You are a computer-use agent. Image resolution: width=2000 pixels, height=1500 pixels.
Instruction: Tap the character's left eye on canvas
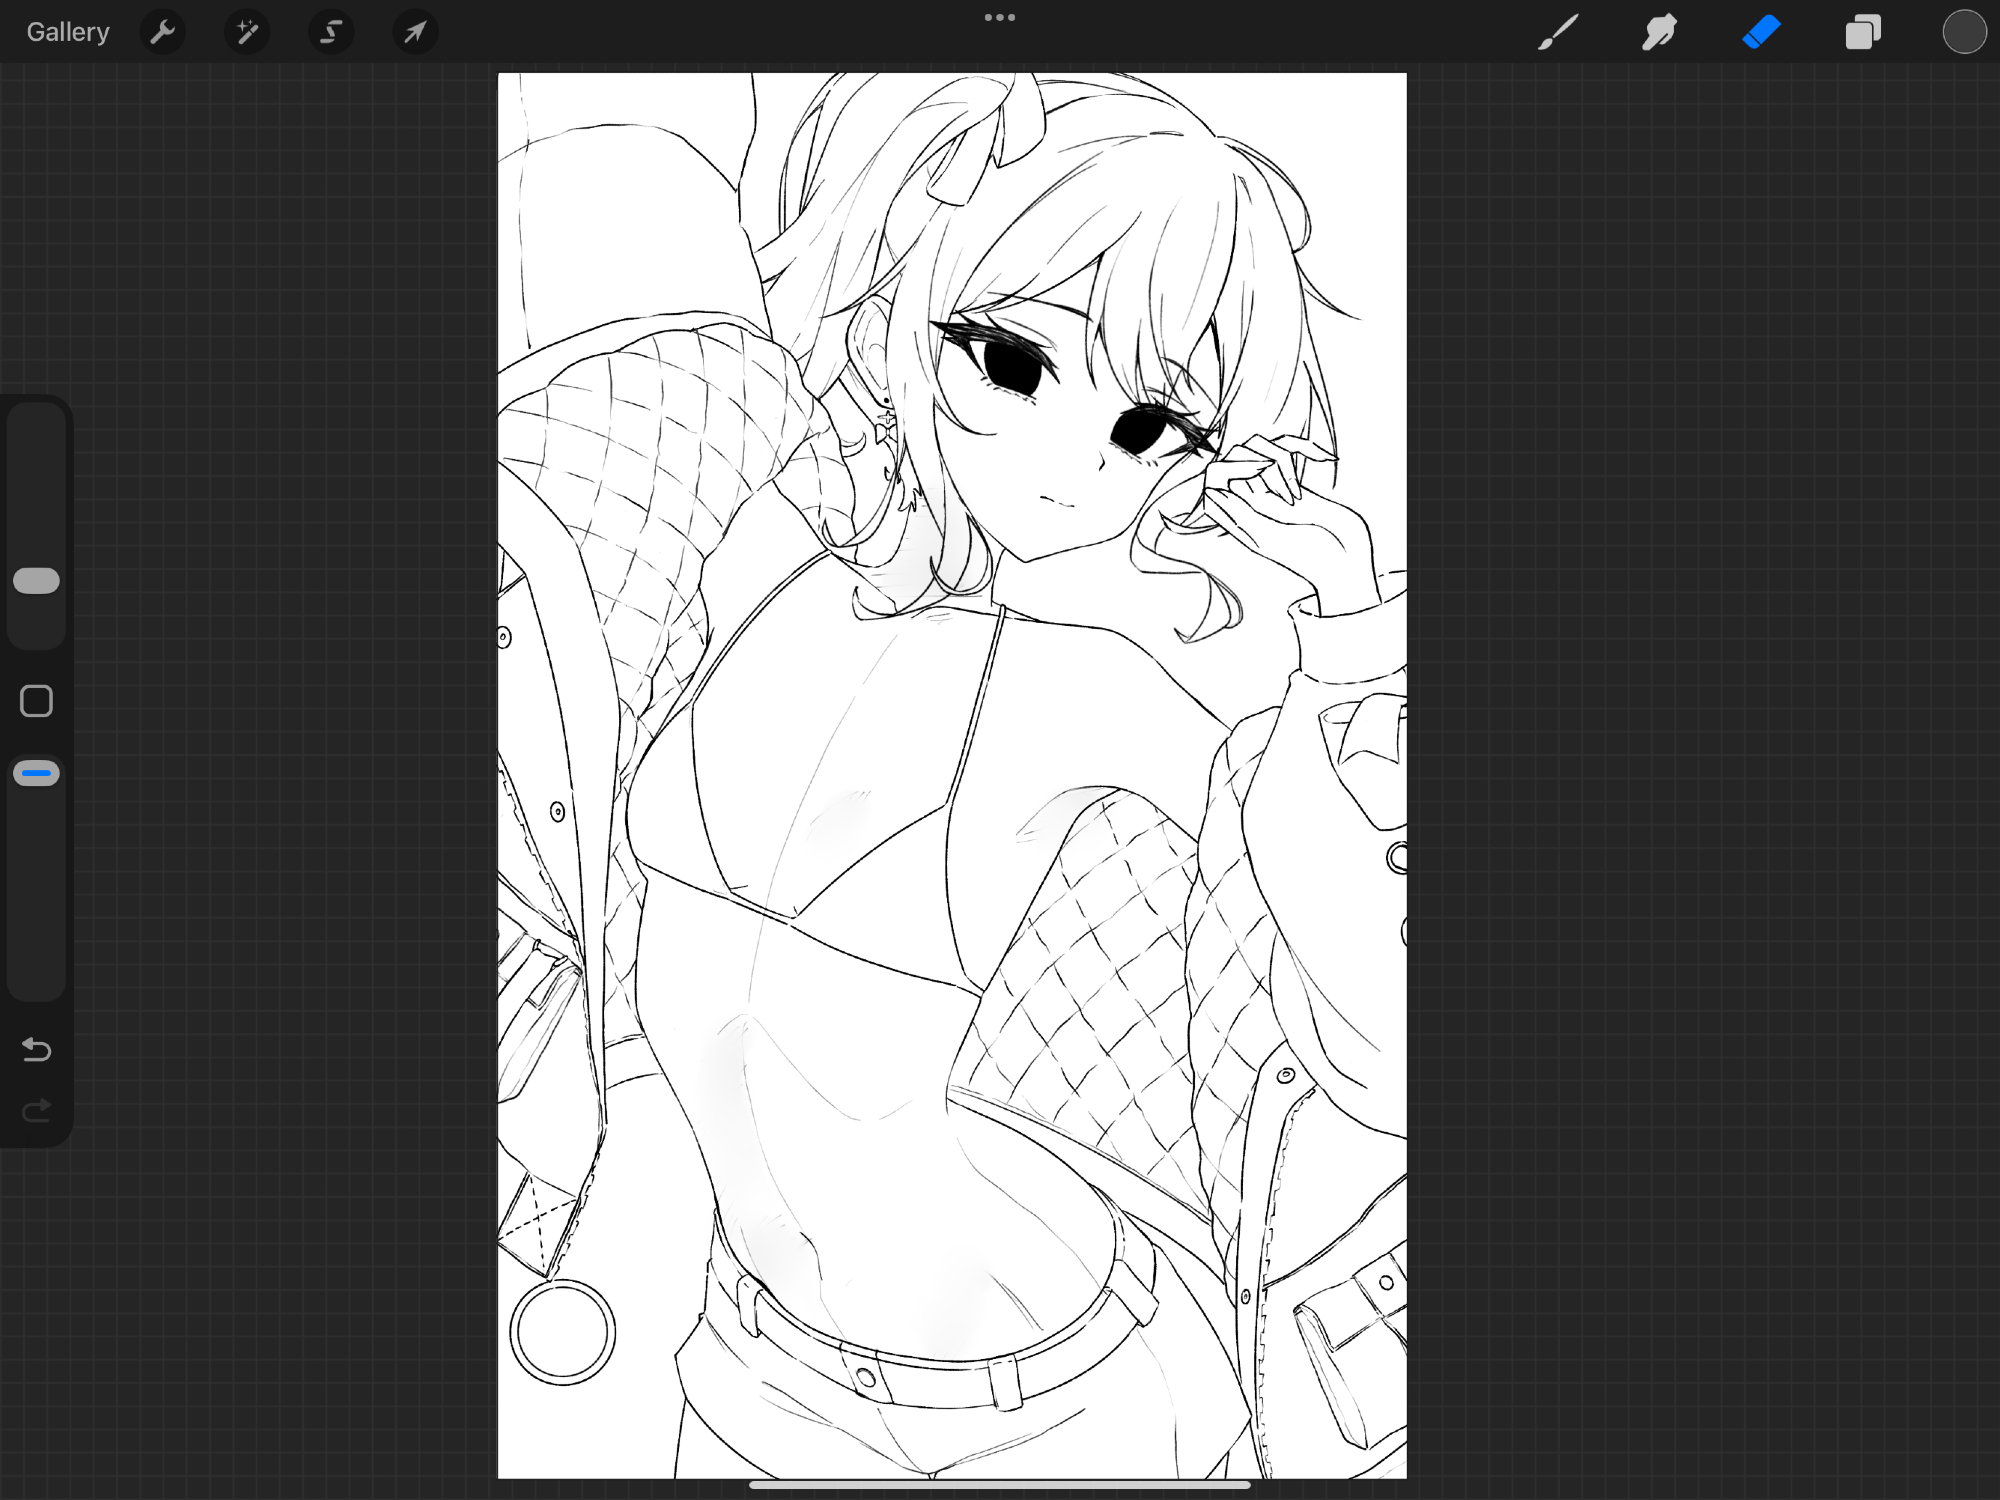coord(1010,366)
